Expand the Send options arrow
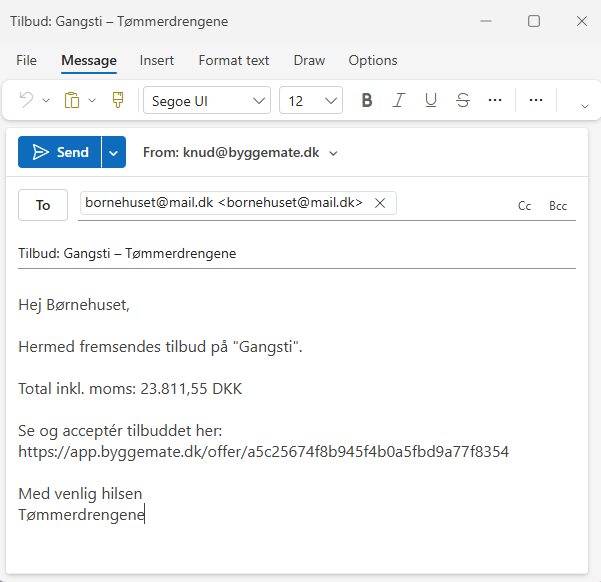The image size is (601, 582). click(114, 153)
